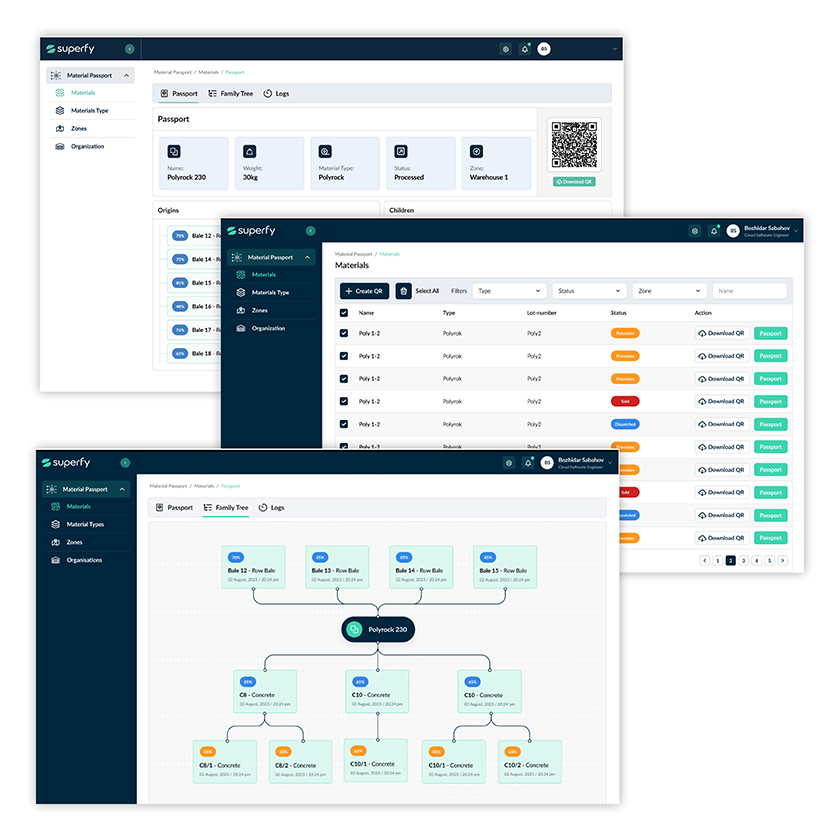Click the Name search input field

click(749, 291)
